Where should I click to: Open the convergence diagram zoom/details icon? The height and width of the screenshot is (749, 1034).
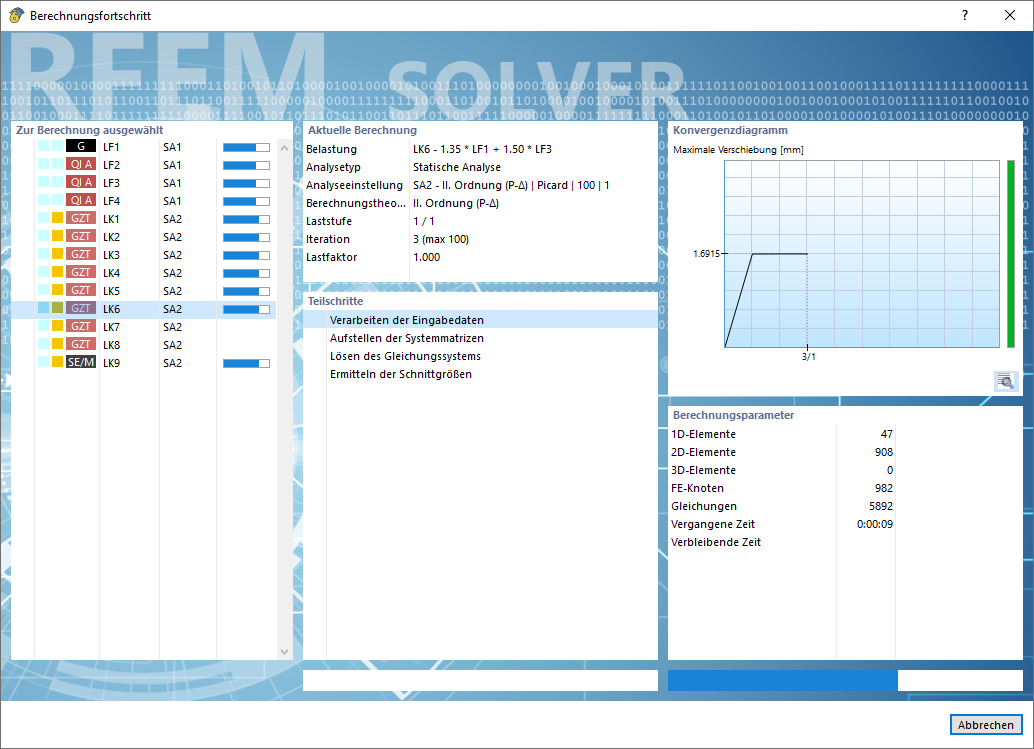pyautogui.click(x=1006, y=381)
